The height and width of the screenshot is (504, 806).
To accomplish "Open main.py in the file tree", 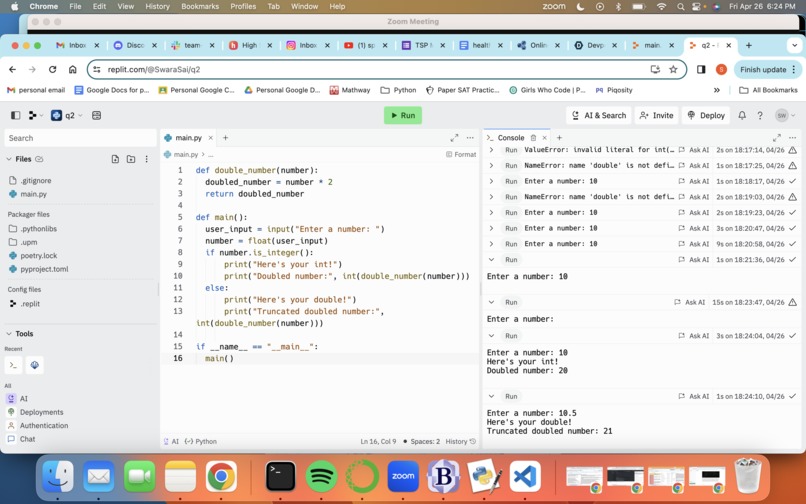I will [x=33, y=194].
